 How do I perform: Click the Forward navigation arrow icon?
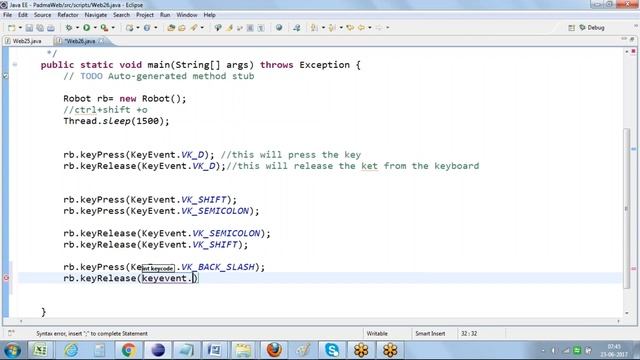(379, 28)
